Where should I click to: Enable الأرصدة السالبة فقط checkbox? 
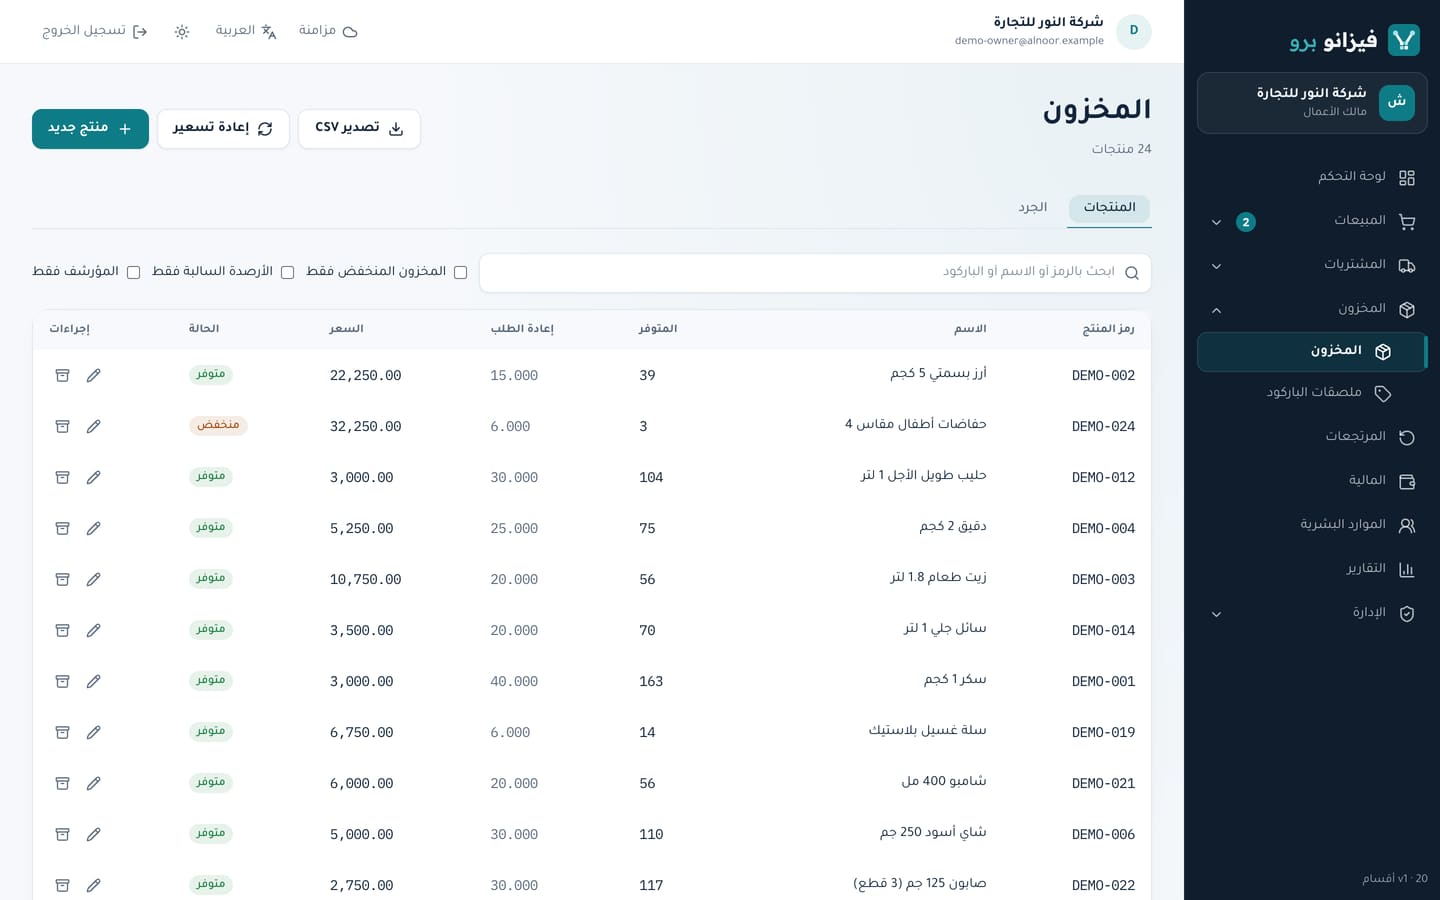click(287, 272)
